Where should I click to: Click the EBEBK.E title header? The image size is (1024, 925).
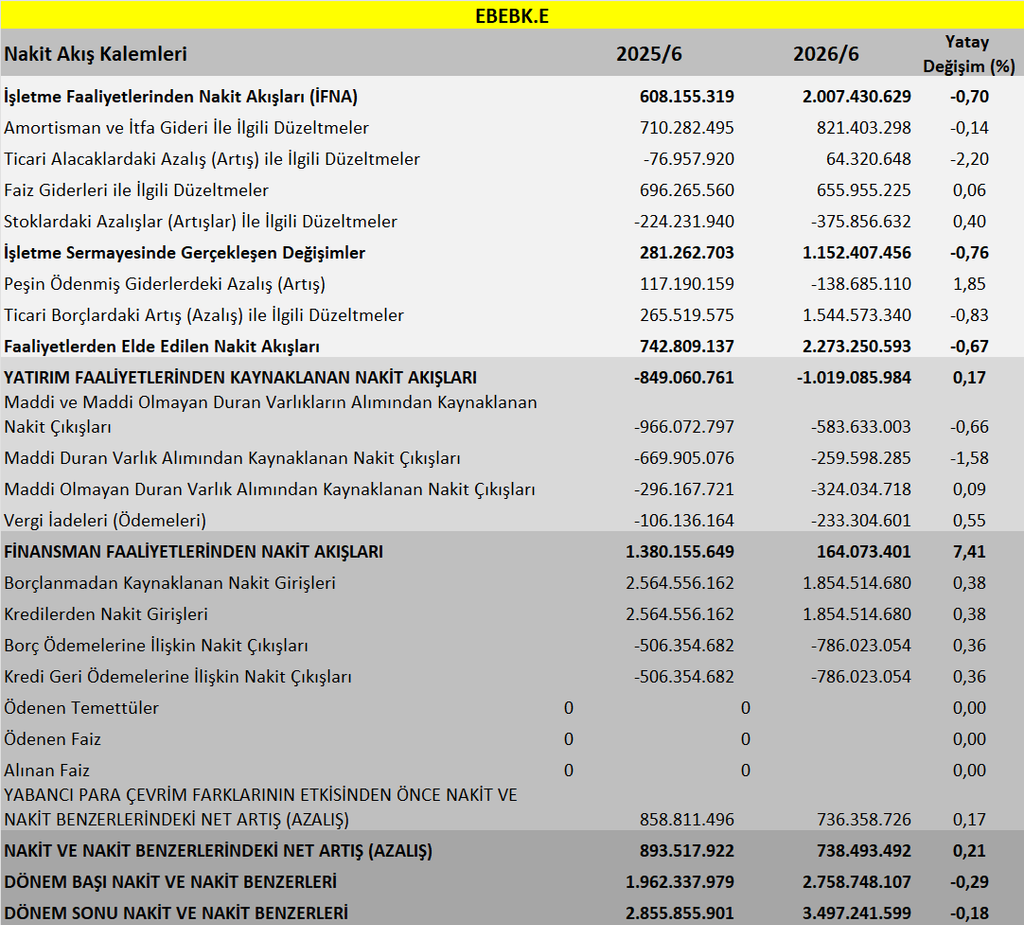pyautogui.click(x=512, y=16)
